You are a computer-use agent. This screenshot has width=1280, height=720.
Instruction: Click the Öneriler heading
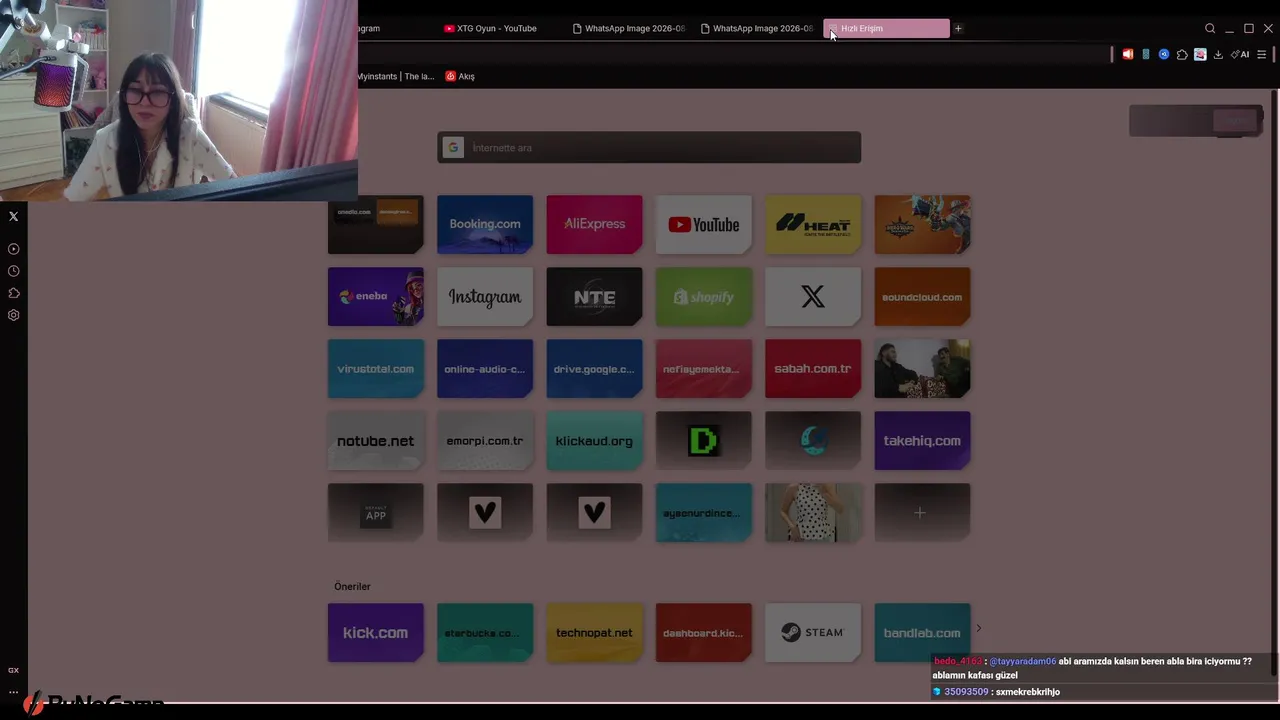pyautogui.click(x=352, y=587)
